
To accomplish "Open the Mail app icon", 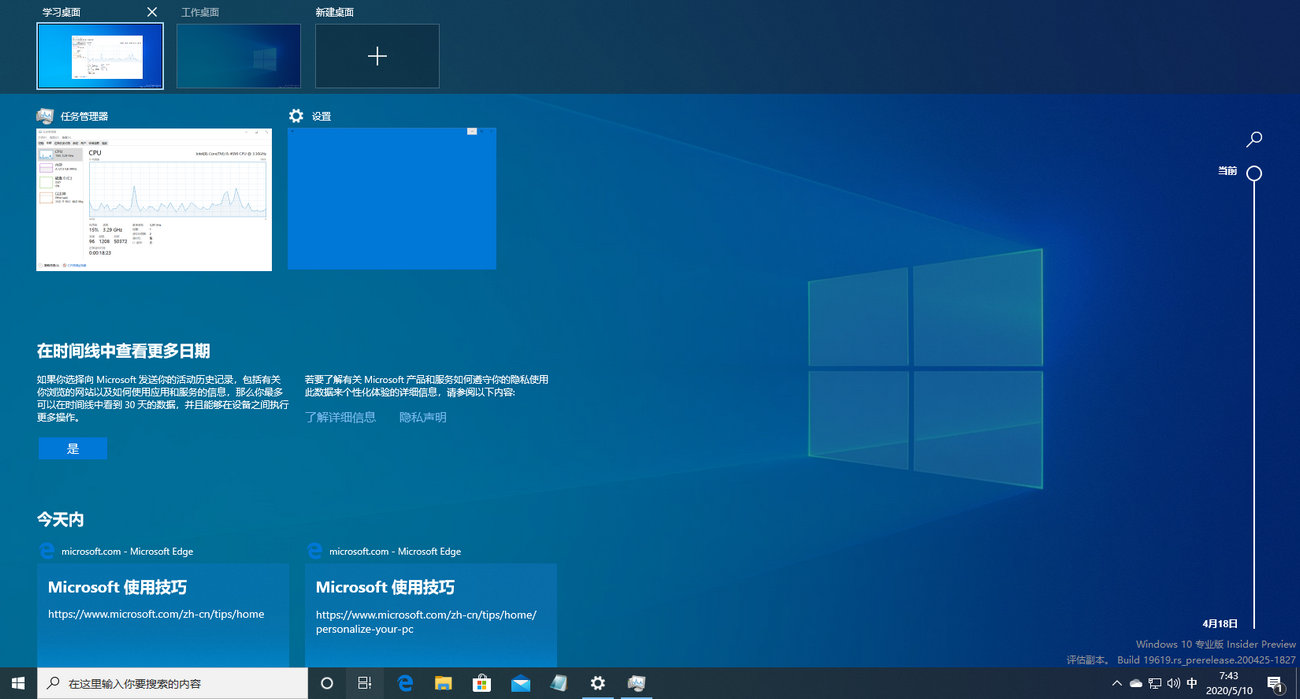I will coord(520,683).
